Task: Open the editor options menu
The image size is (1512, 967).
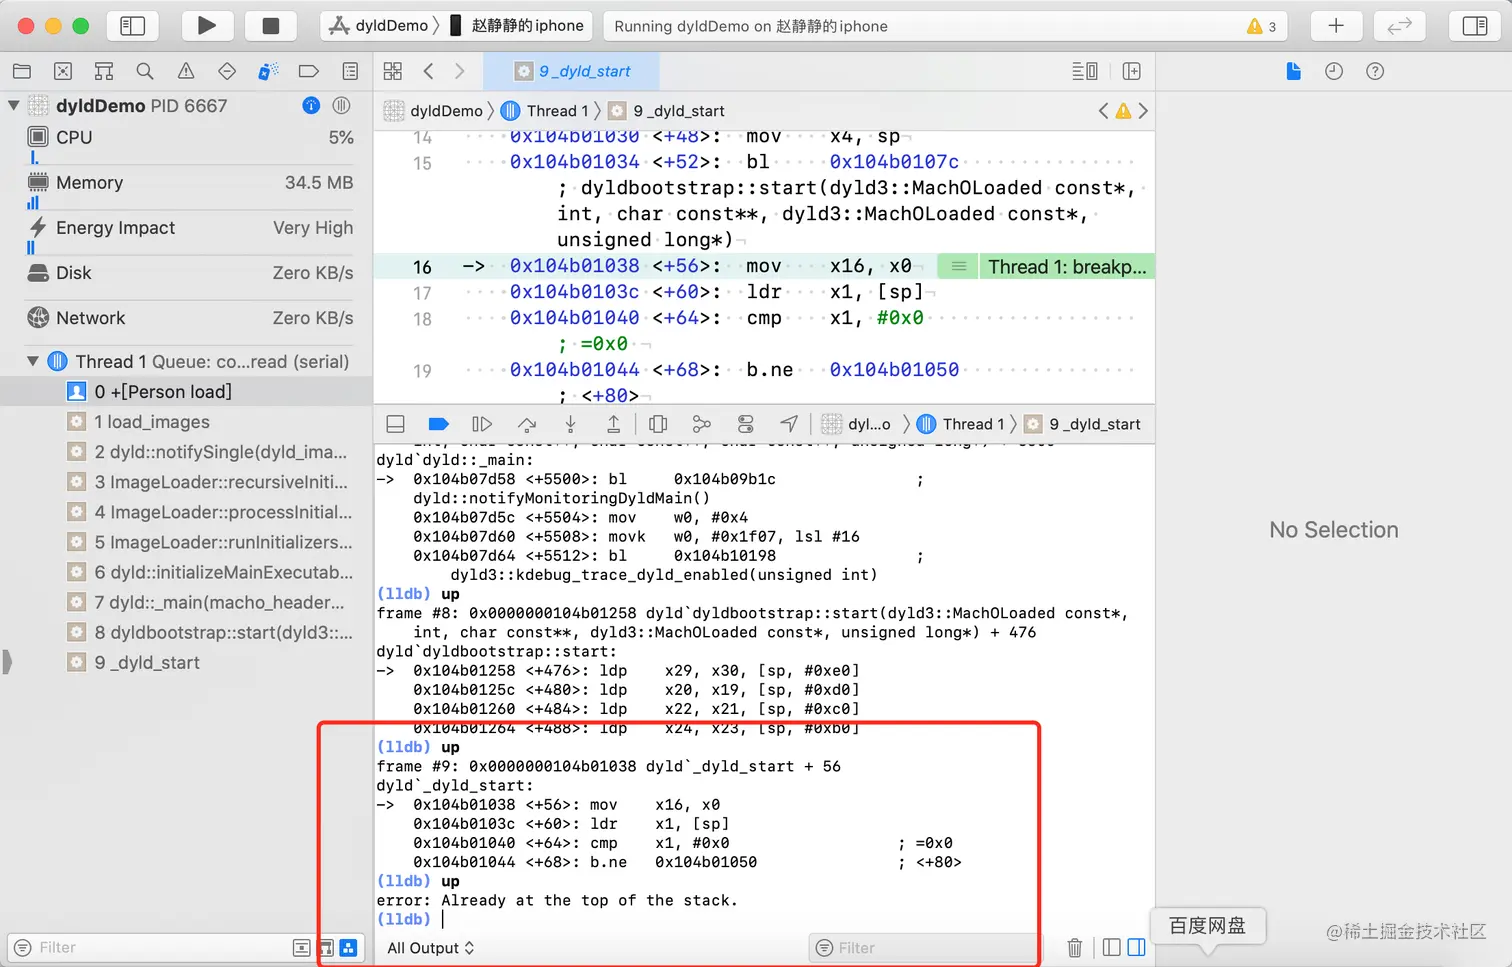Action: click(1085, 71)
